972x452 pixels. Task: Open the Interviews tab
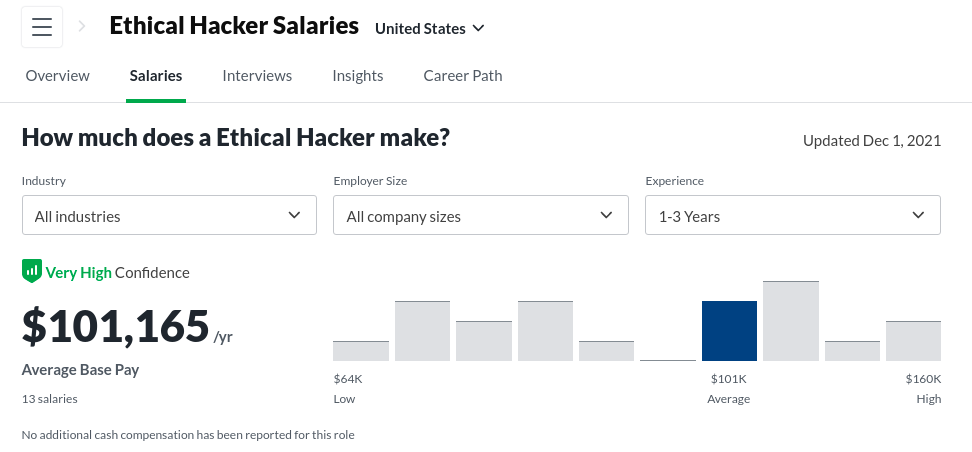(257, 75)
